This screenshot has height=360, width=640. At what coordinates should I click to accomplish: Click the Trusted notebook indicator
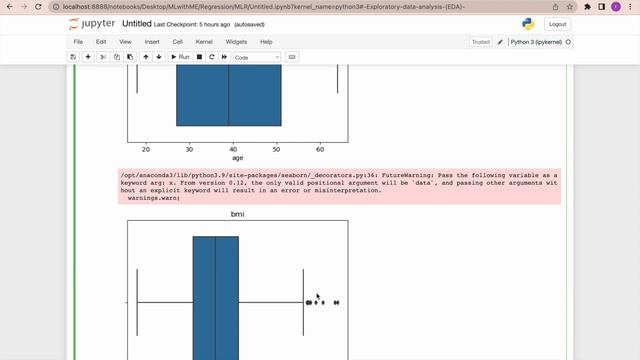(480, 42)
